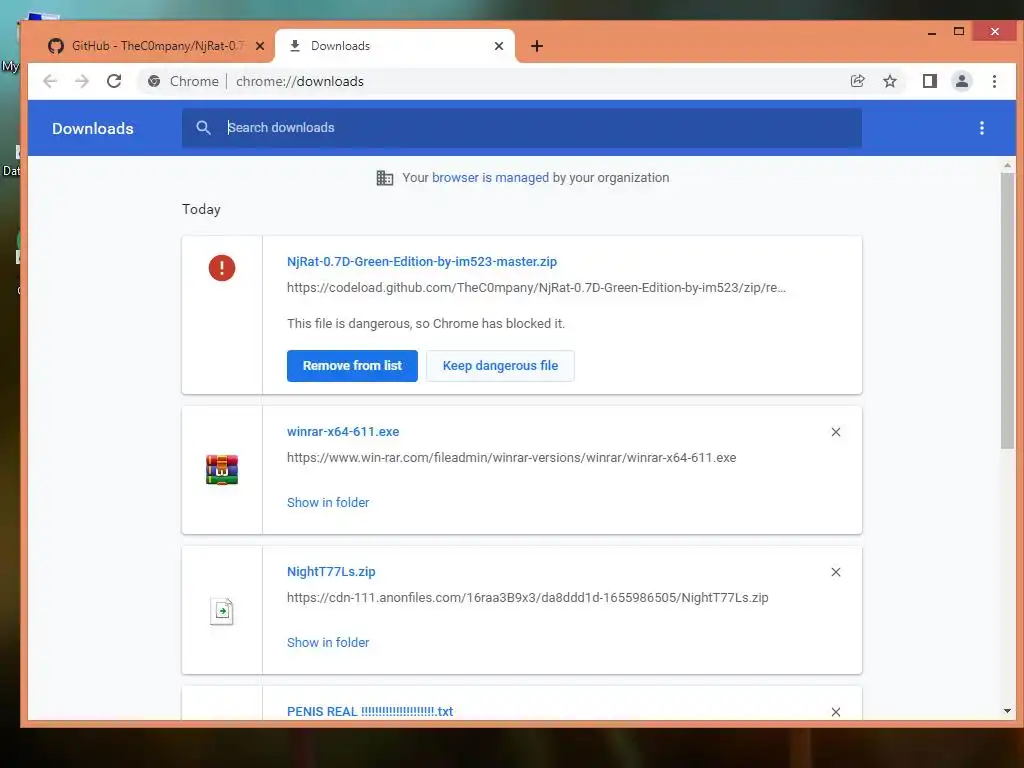Click the 'Today' date heading

(x=201, y=209)
